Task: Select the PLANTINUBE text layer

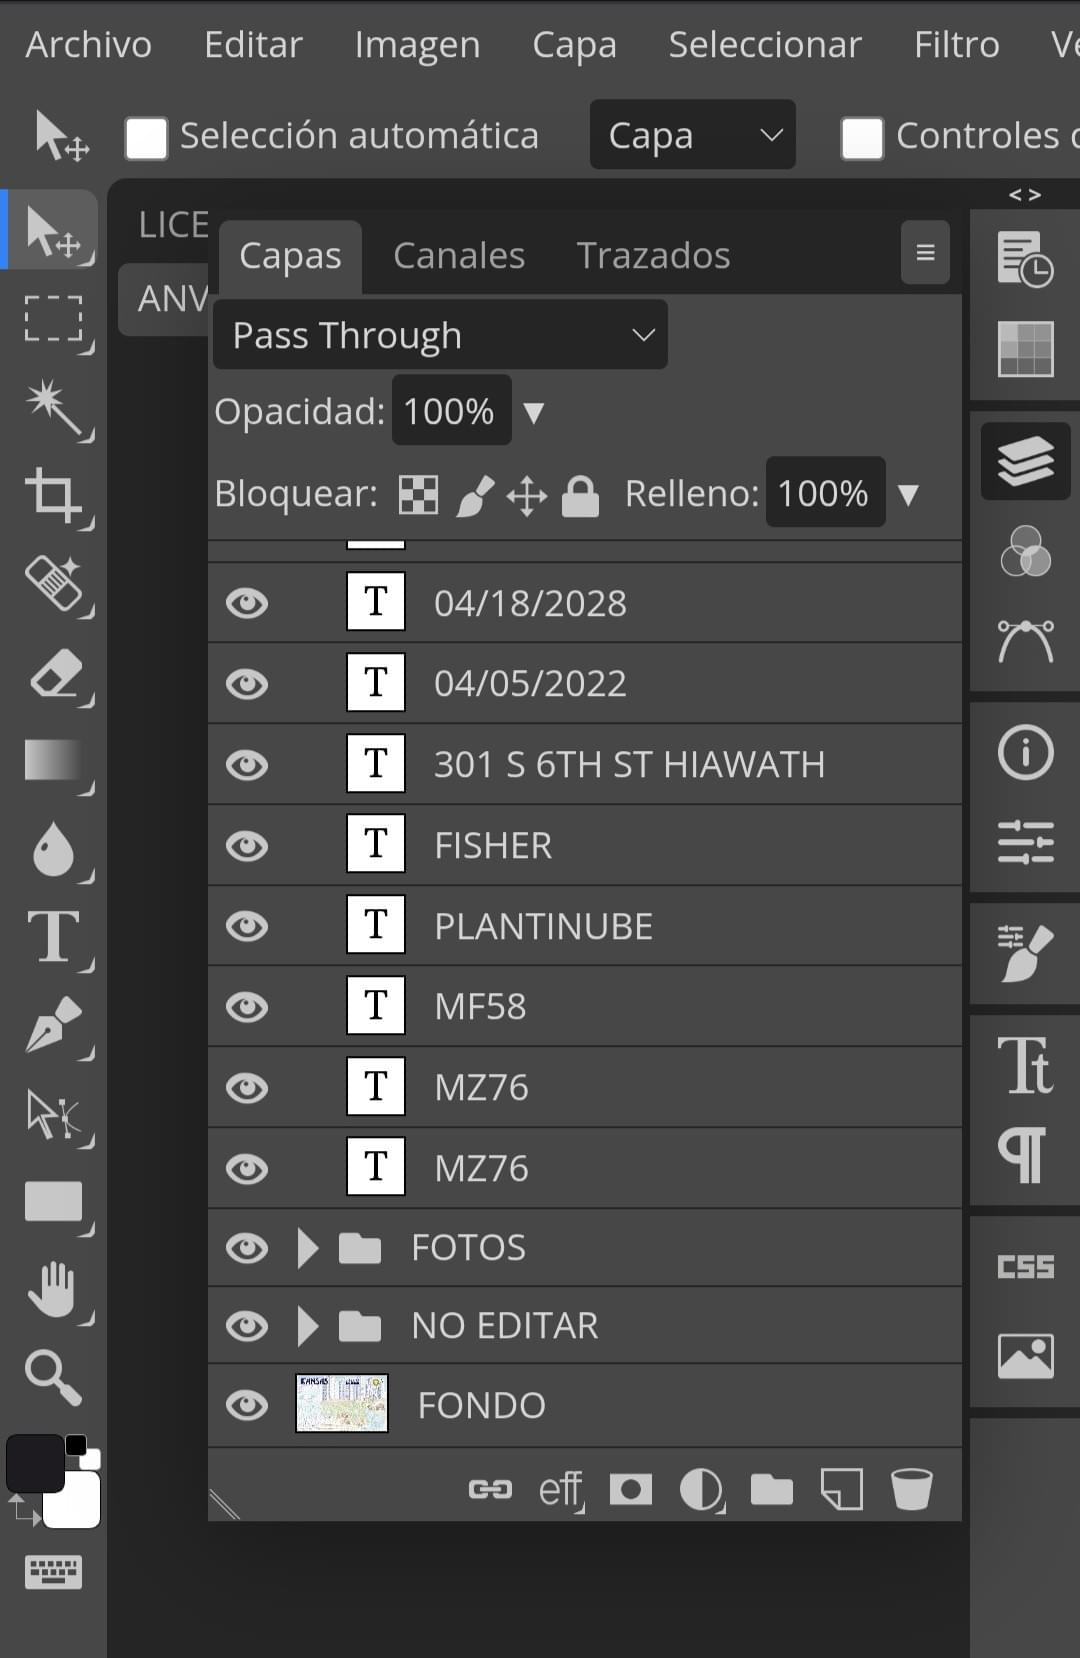Action: coord(585,926)
